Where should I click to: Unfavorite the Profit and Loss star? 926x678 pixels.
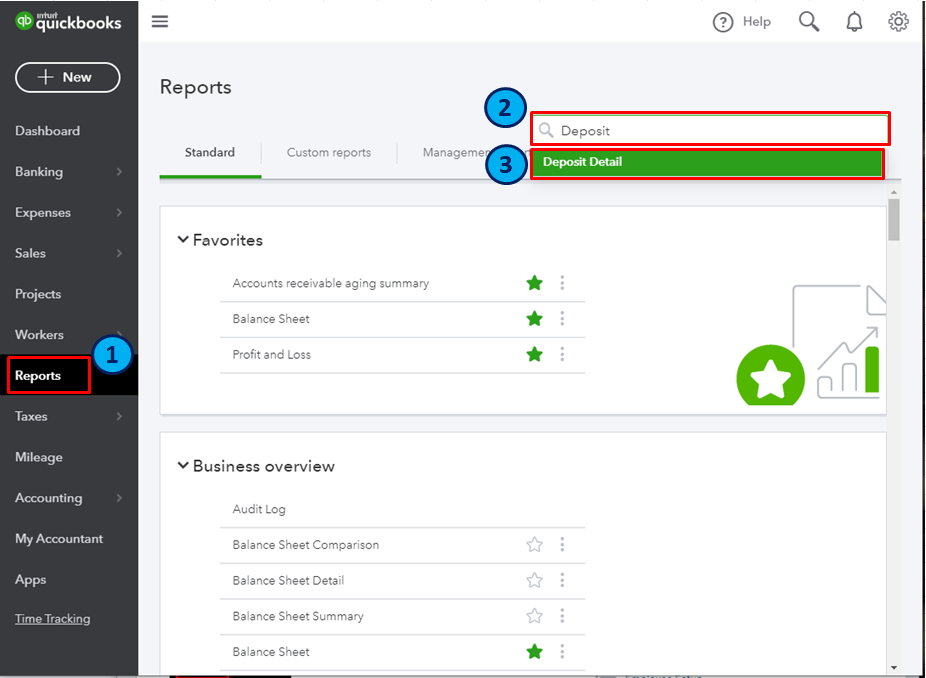(x=534, y=354)
